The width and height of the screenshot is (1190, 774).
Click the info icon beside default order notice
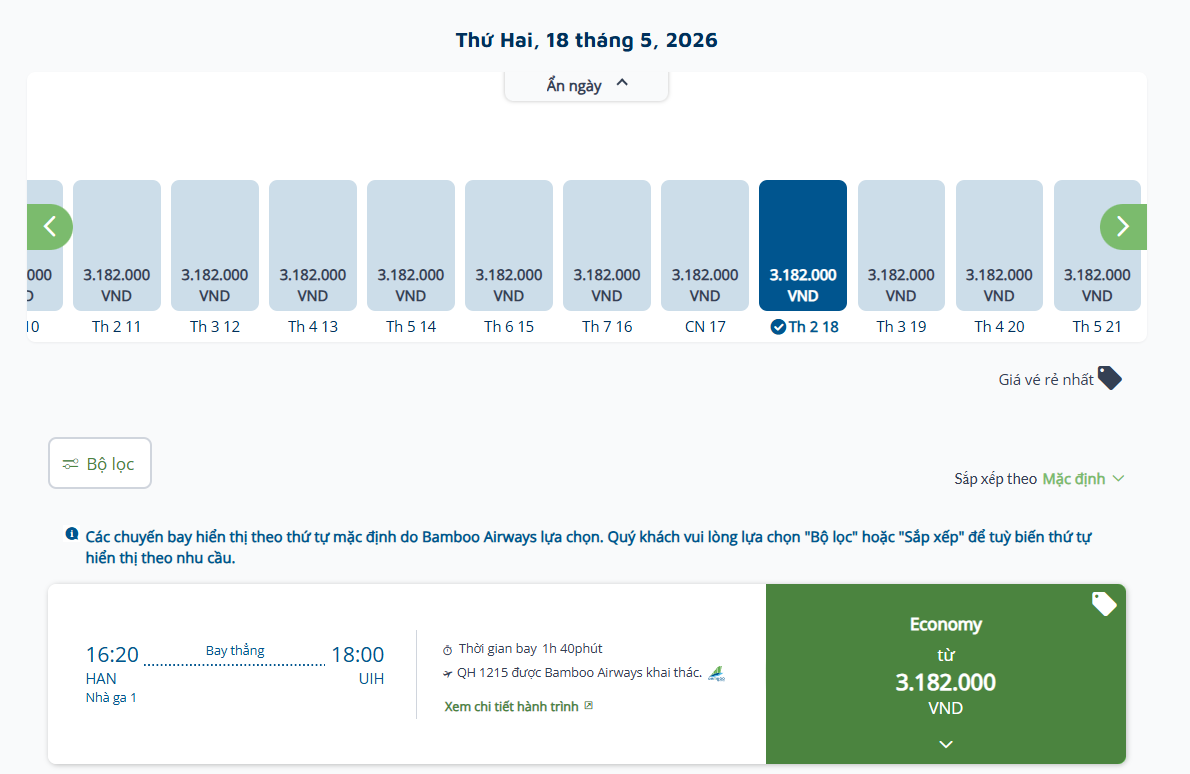pyautogui.click(x=72, y=535)
